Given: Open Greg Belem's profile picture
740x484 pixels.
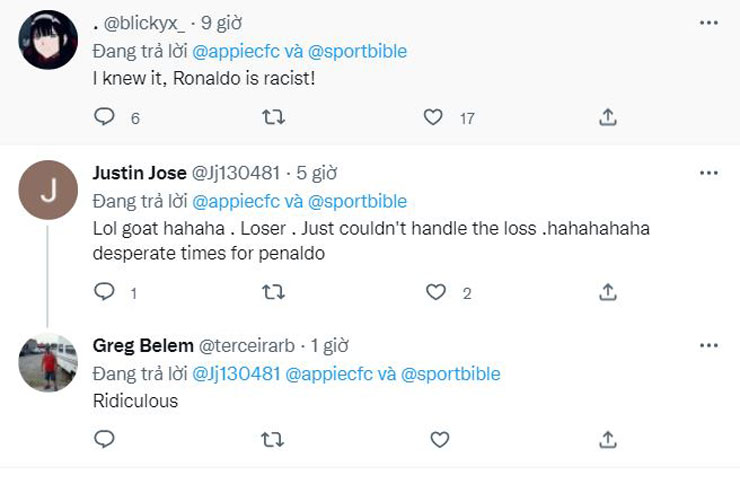Looking at the screenshot, I should 49,362.
